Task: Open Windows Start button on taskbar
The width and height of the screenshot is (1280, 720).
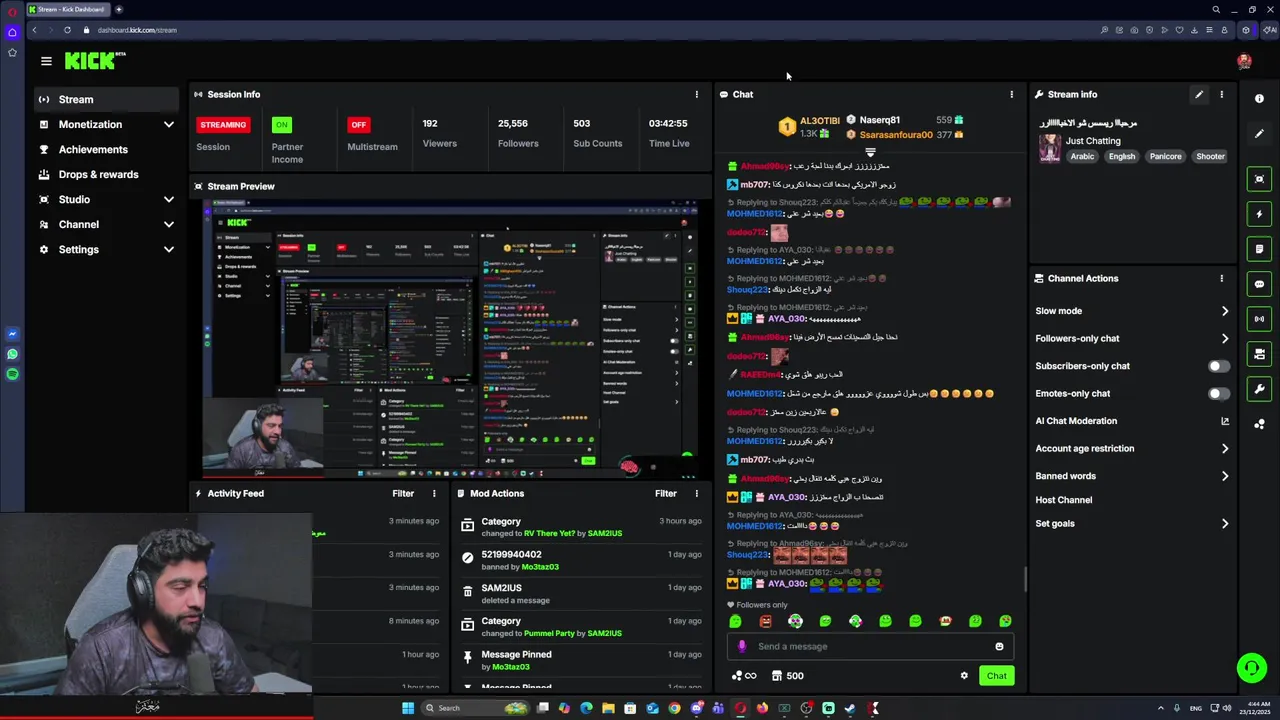Action: point(408,708)
